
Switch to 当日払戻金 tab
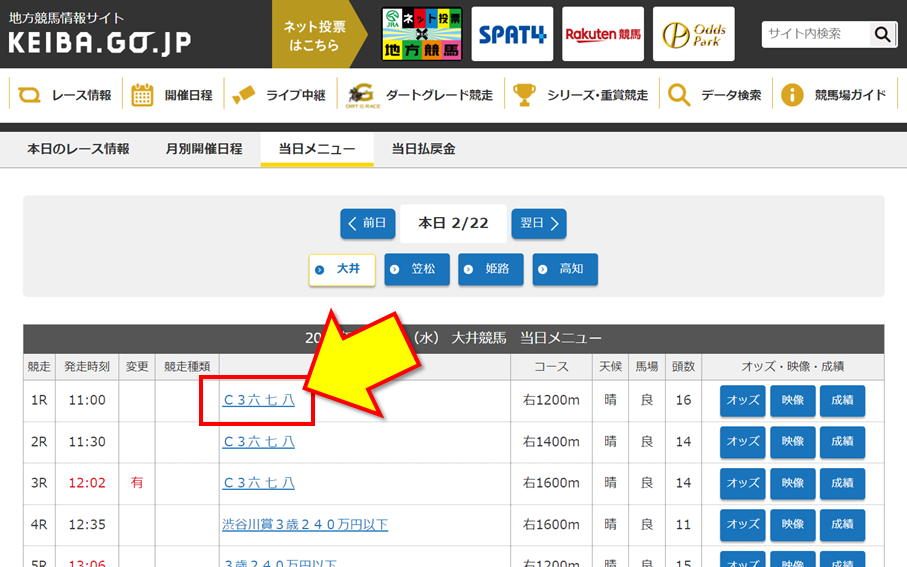423,149
